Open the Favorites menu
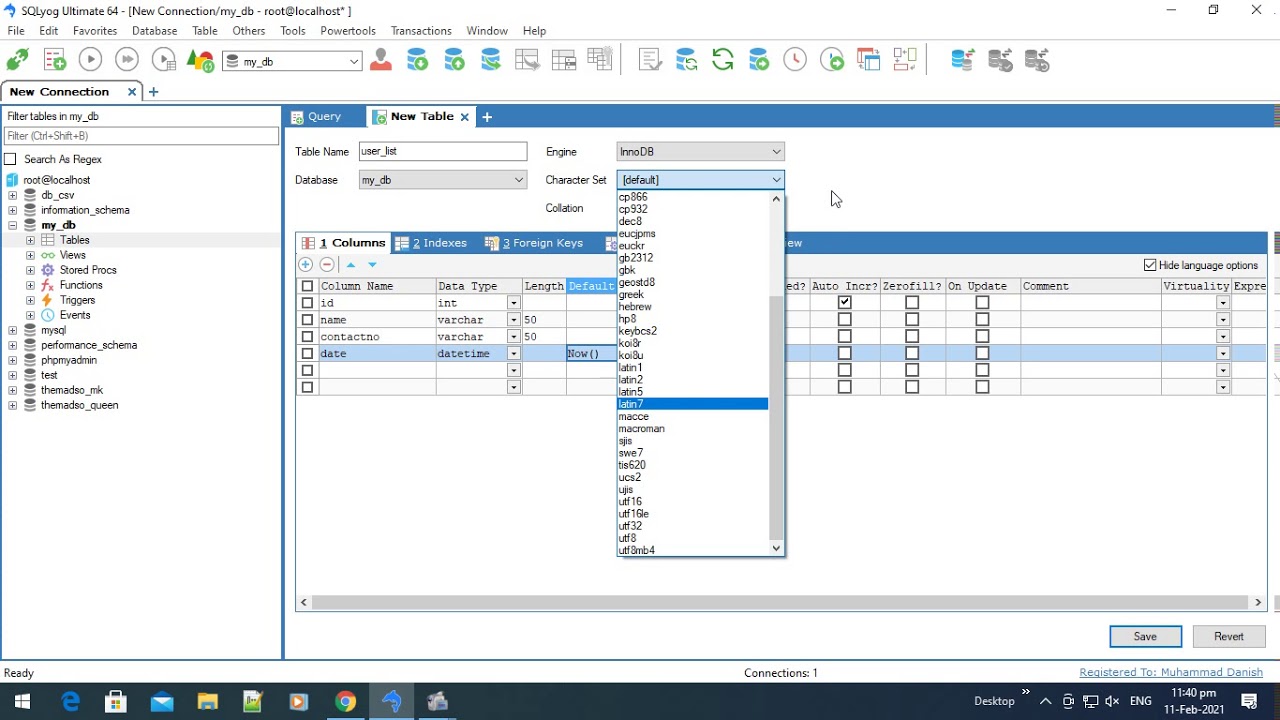The width and height of the screenshot is (1280, 720). click(x=95, y=31)
